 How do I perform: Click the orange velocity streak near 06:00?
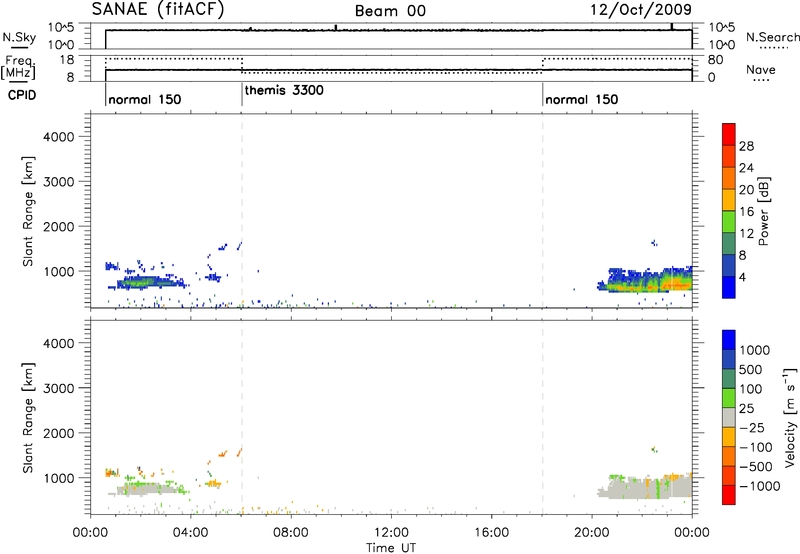[x=239, y=451]
